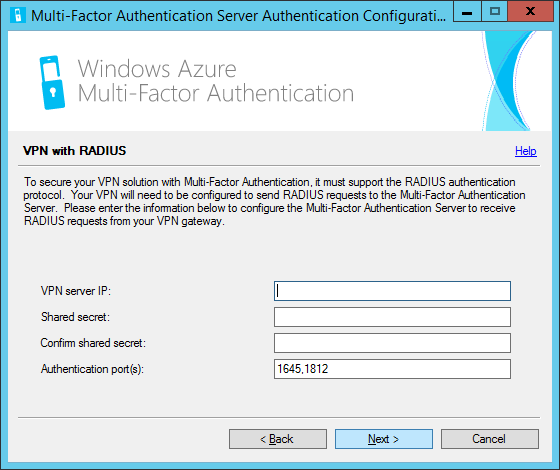
Task: Close the wizard with the red X
Action: click(531, 12)
